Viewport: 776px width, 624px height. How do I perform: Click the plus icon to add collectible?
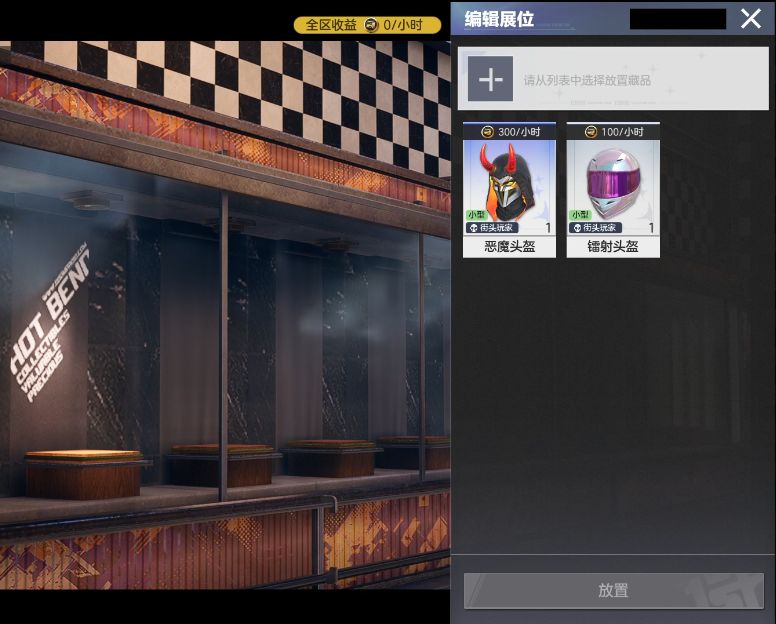[490, 79]
